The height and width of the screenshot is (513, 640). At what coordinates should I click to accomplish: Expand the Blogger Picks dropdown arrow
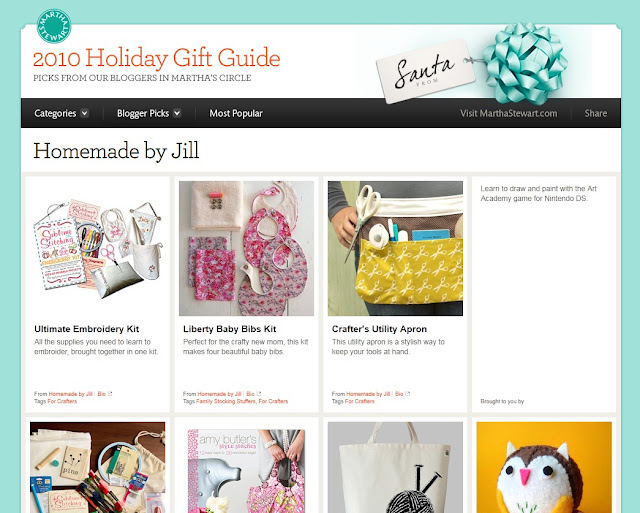(177, 113)
